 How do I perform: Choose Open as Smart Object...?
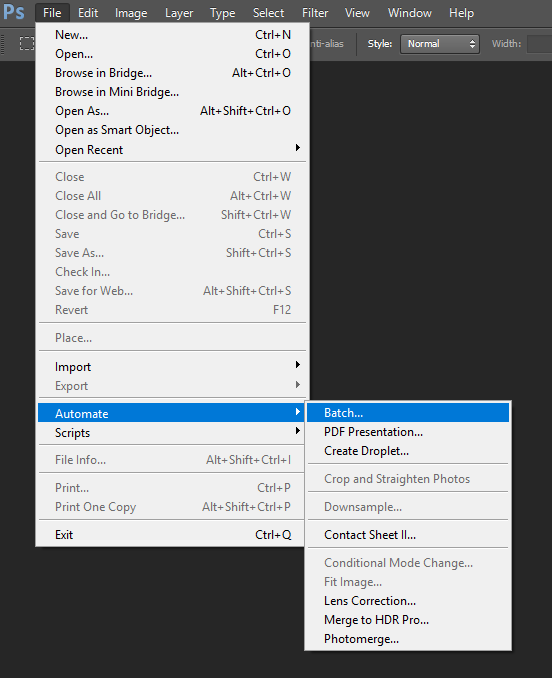pyautogui.click(x=172, y=130)
